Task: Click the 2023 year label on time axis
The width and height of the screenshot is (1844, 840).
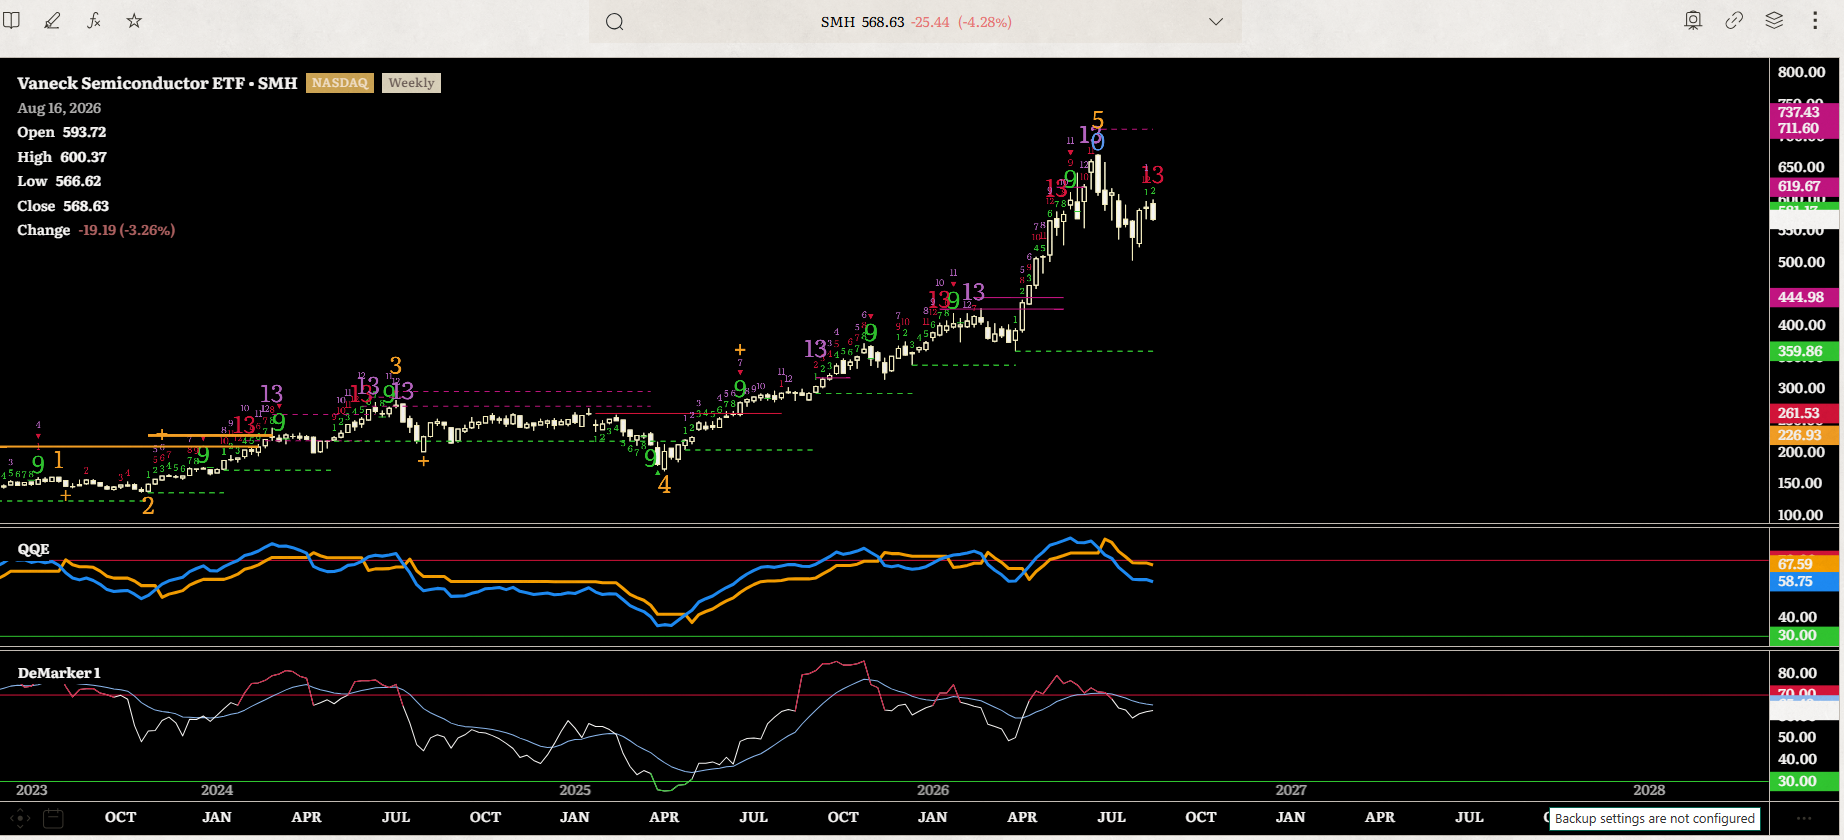Action: [x=31, y=790]
